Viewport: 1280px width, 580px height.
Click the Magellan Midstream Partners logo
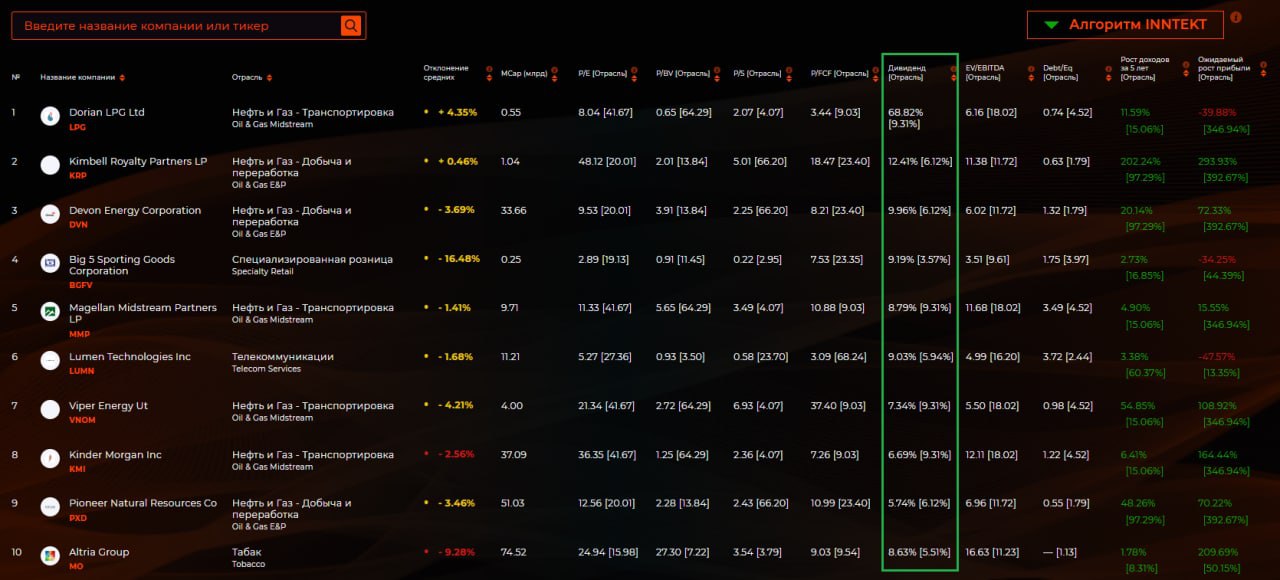click(x=50, y=312)
